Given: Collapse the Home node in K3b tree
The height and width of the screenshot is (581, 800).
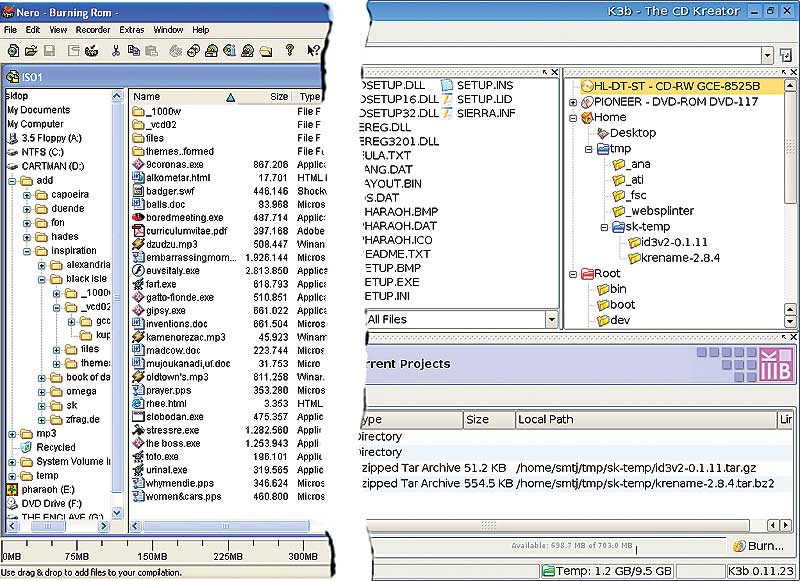Looking at the screenshot, I should point(573,118).
